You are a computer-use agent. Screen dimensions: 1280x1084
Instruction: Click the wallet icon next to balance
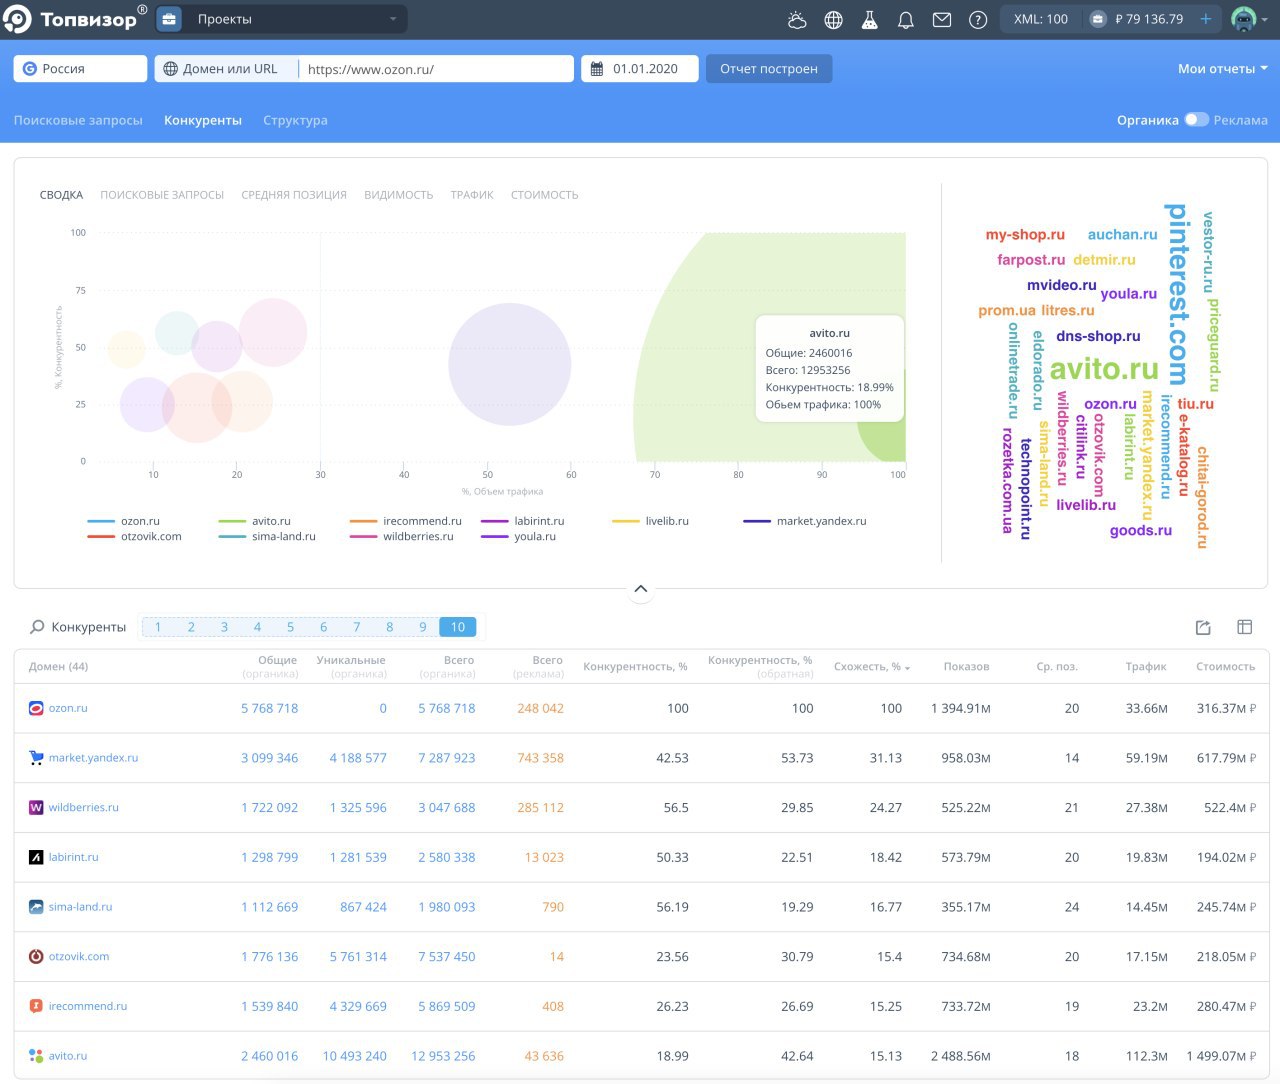tap(1098, 19)
